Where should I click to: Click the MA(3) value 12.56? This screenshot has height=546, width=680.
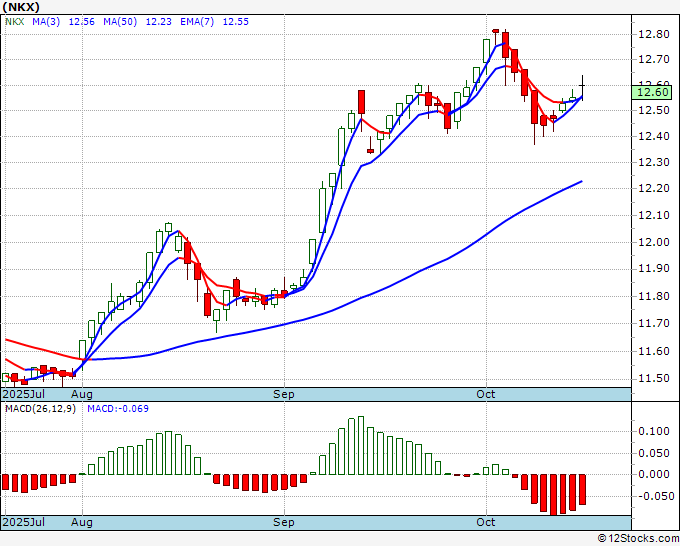(x=82, y=22)
